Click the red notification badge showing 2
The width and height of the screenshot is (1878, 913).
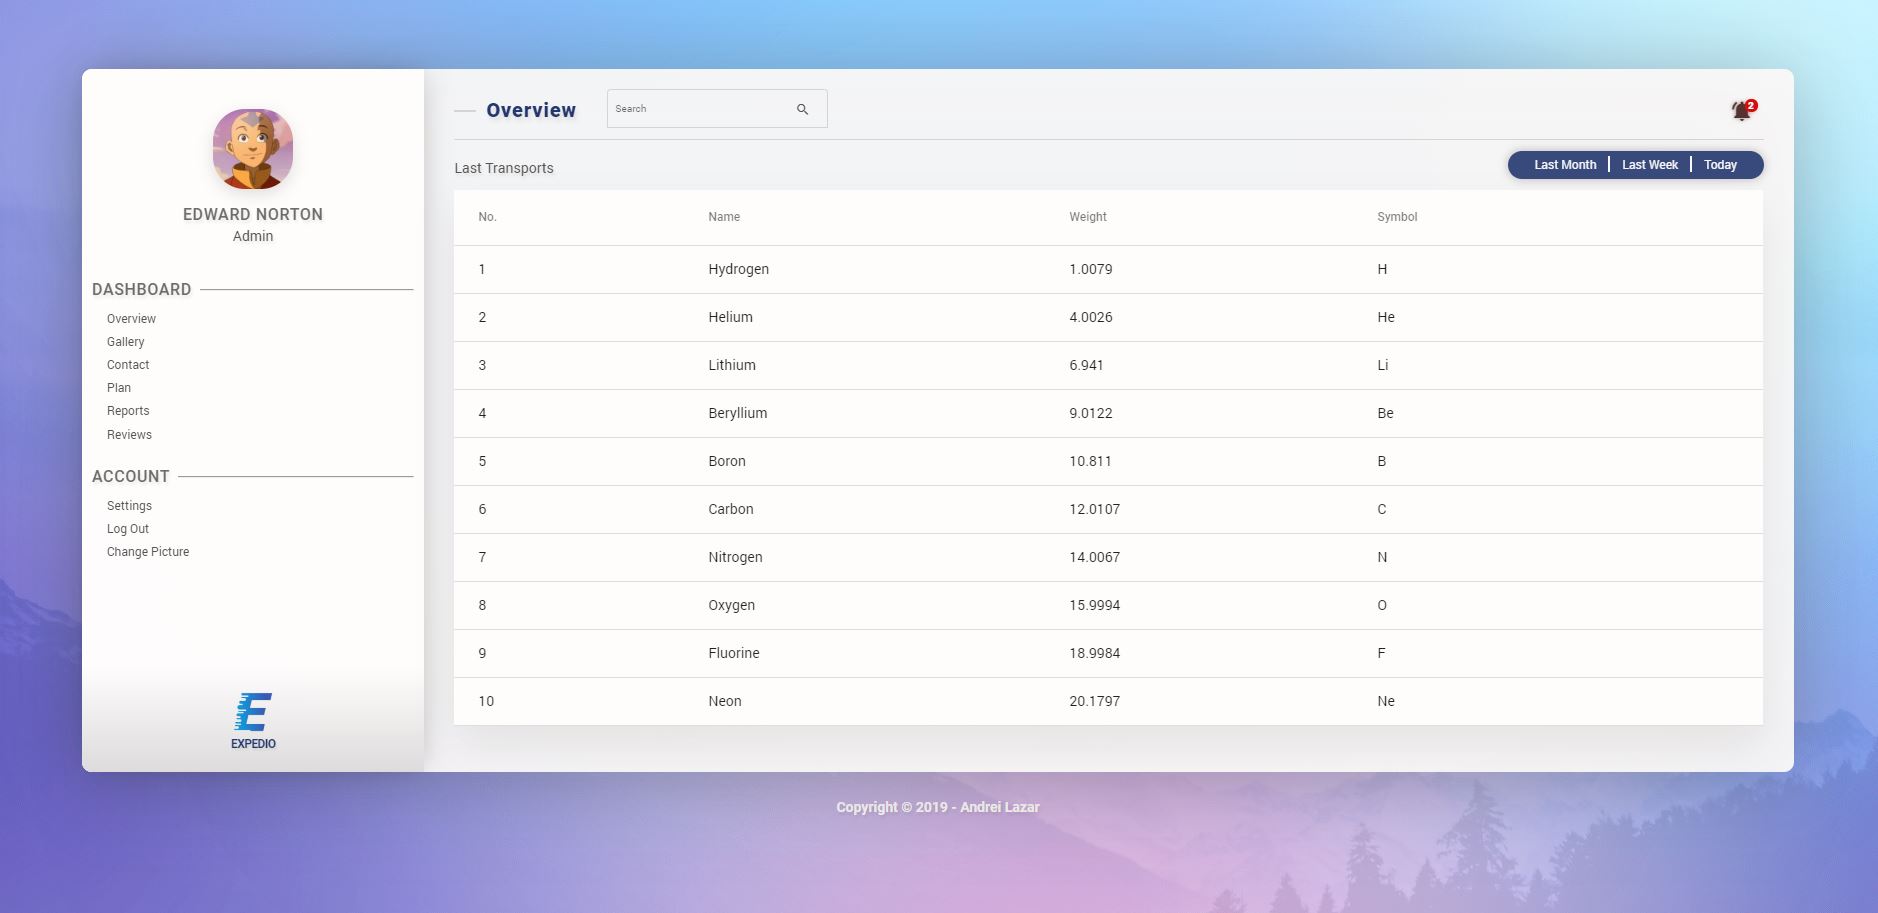point(1750,103)
